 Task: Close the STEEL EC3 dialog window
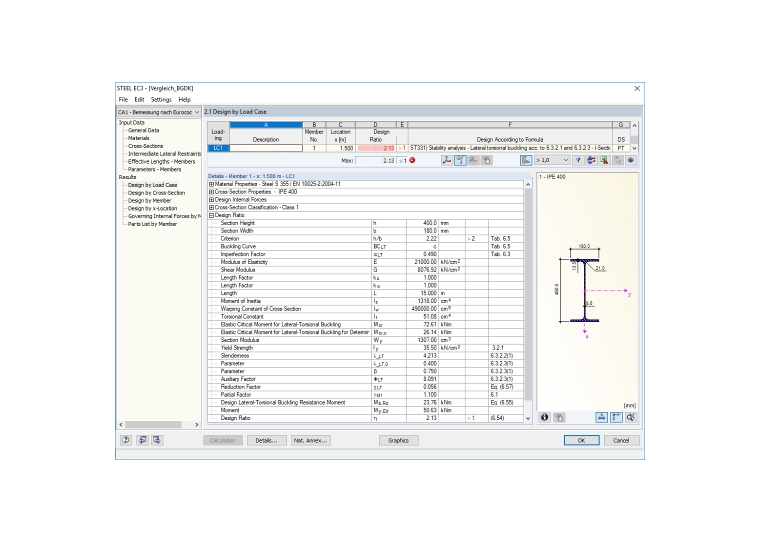(637, 88)
